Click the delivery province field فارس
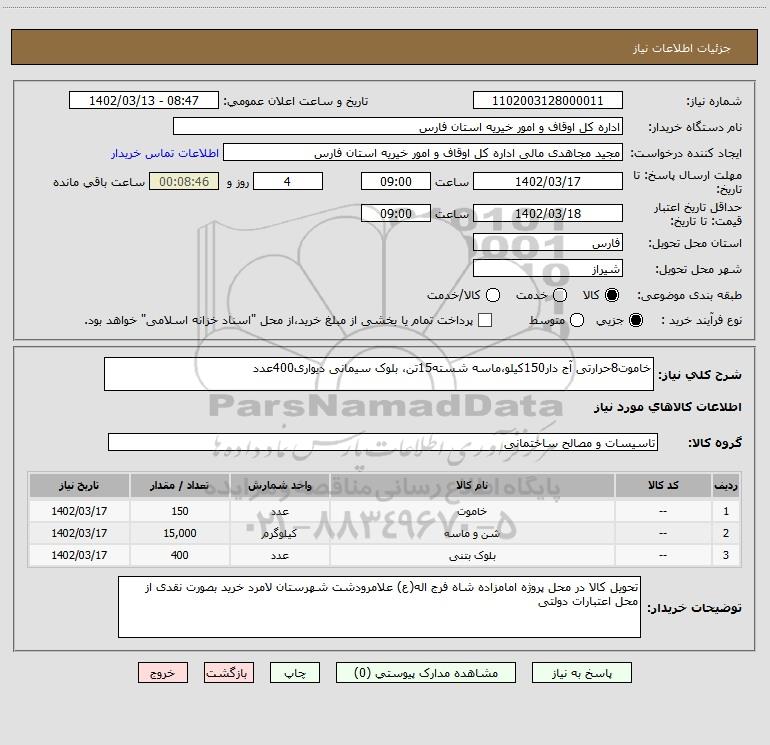770x745 pixels. 548,243
